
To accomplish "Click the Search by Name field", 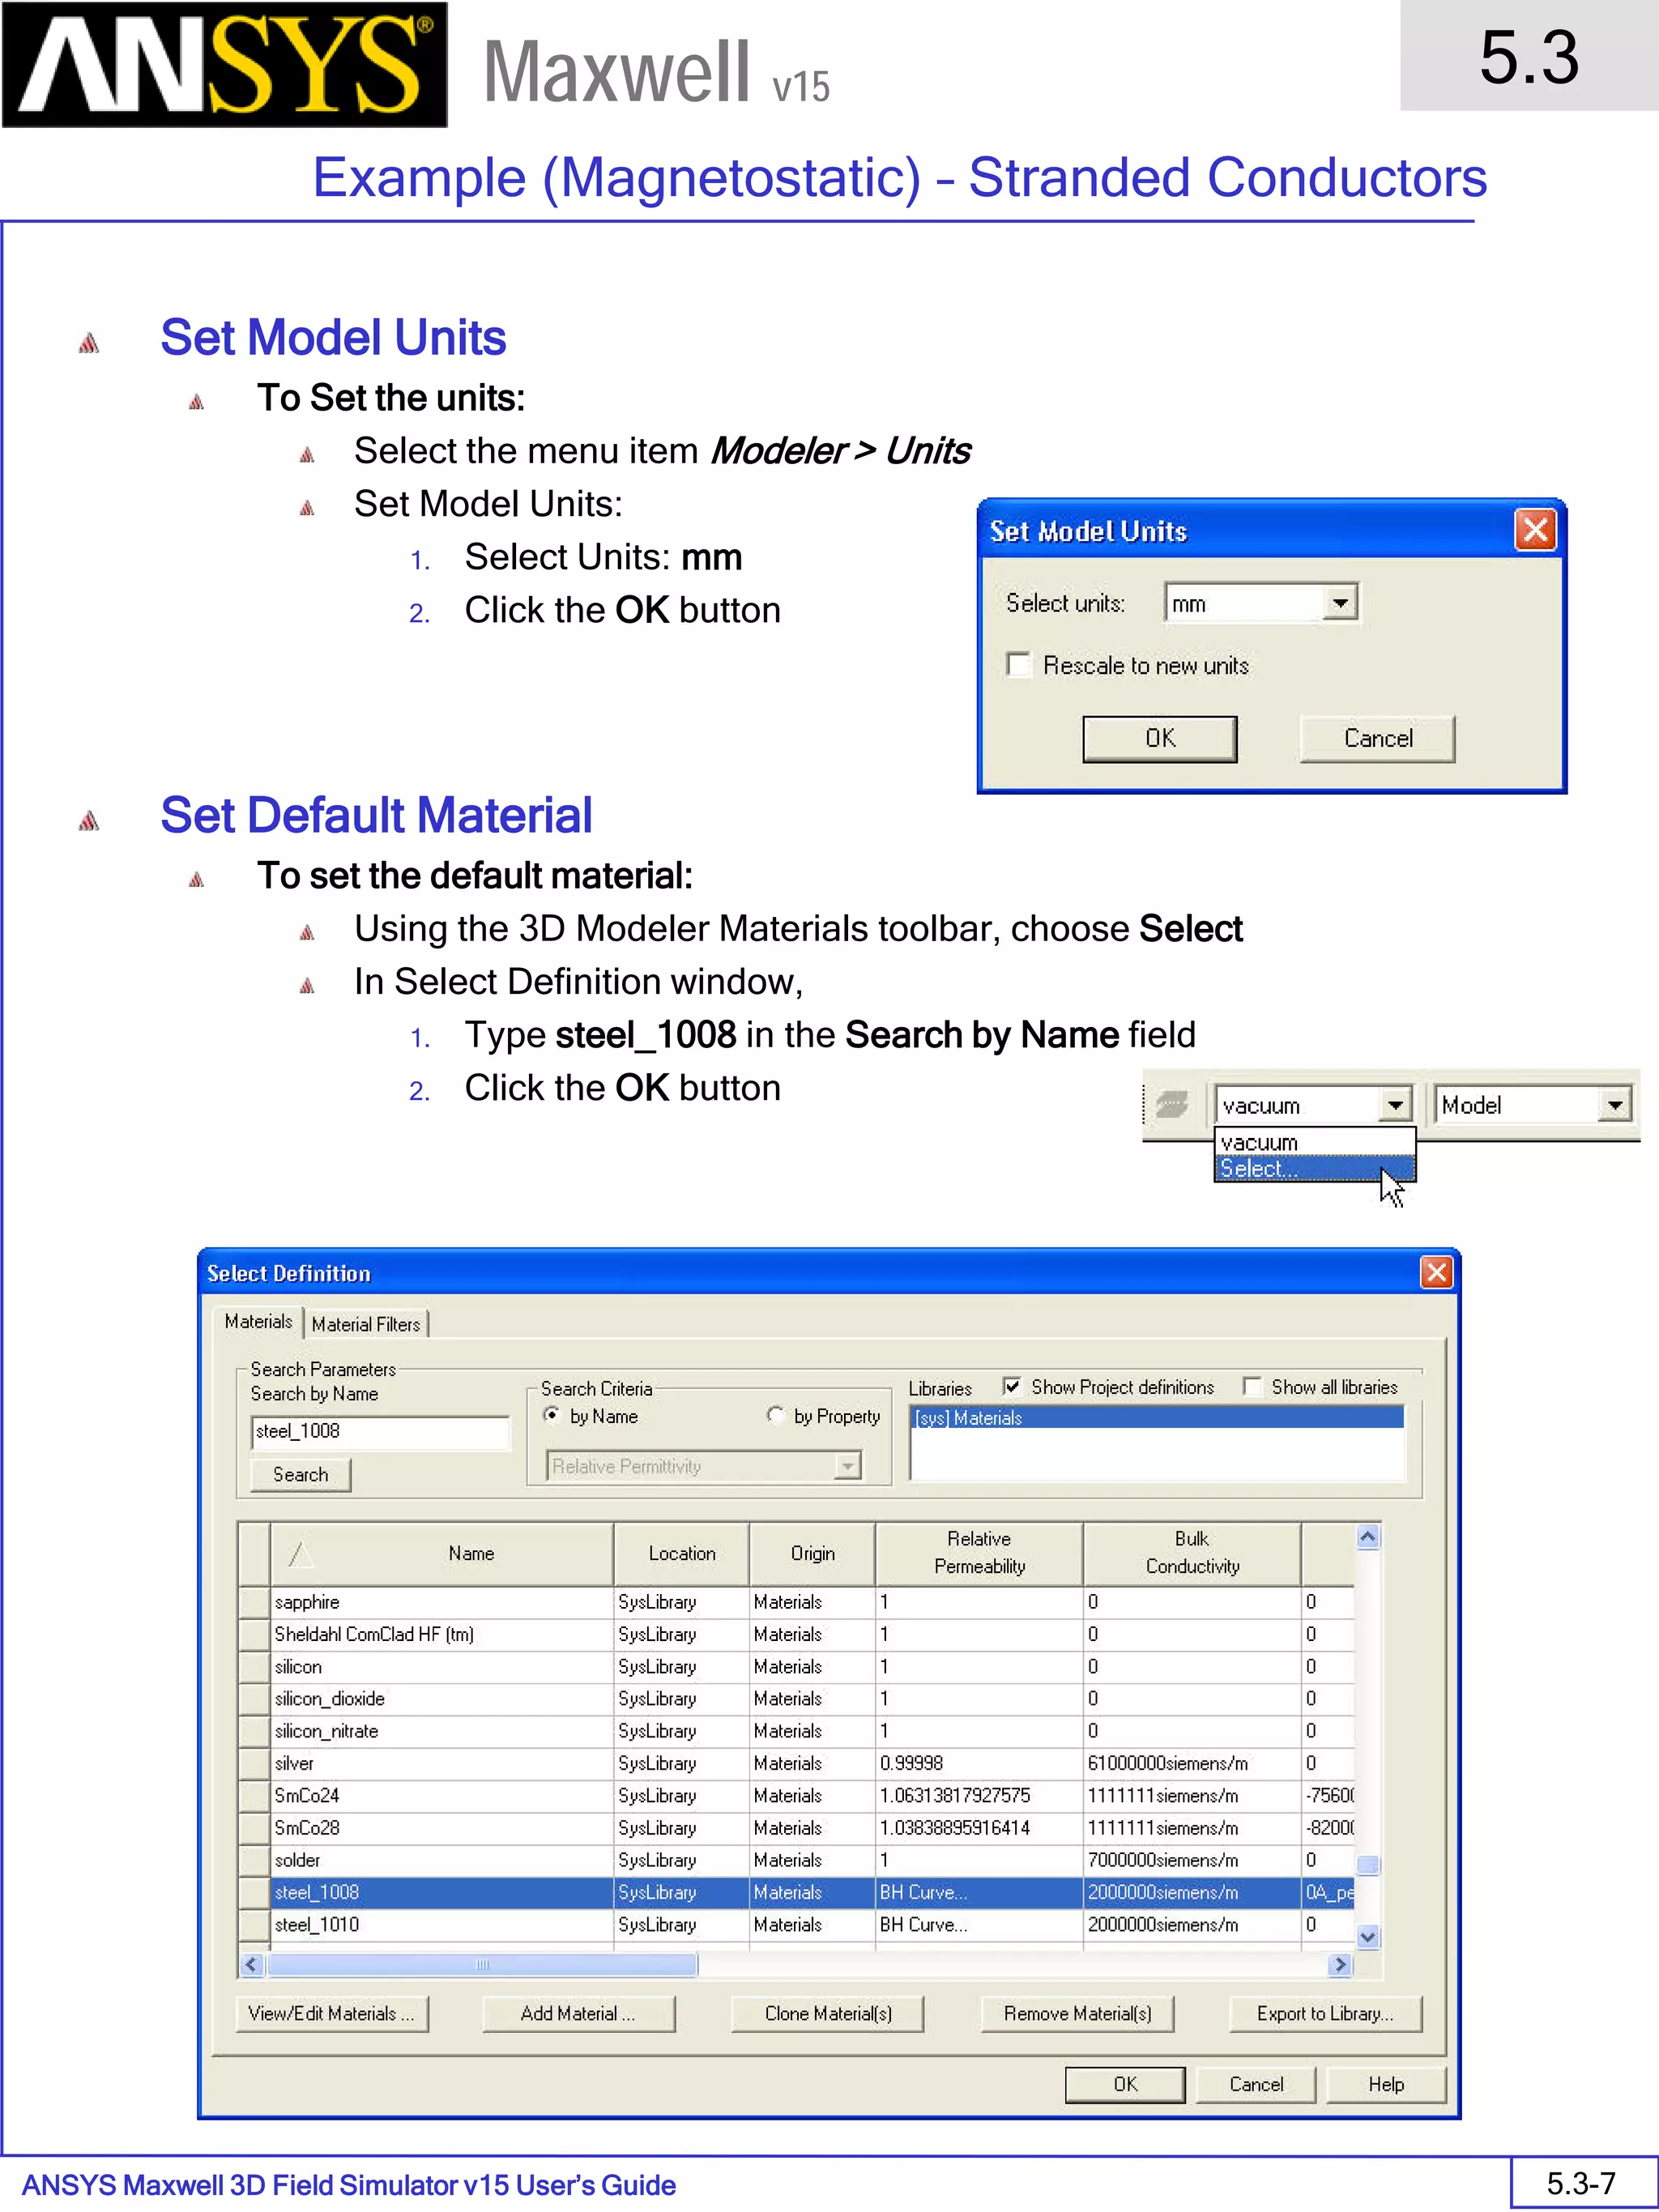I will point(380,1431).
